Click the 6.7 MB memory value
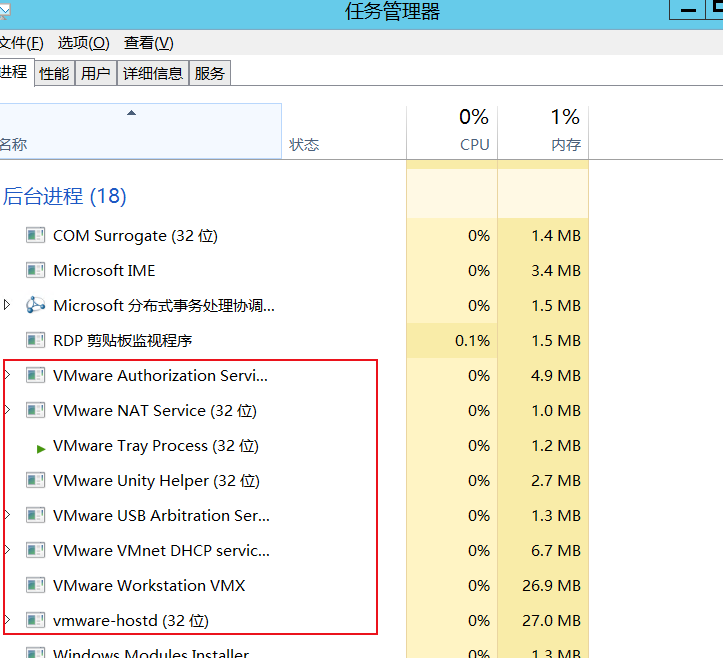Viewport: 723px width, 658px height. pyautogui.click(x=556, y=551)
